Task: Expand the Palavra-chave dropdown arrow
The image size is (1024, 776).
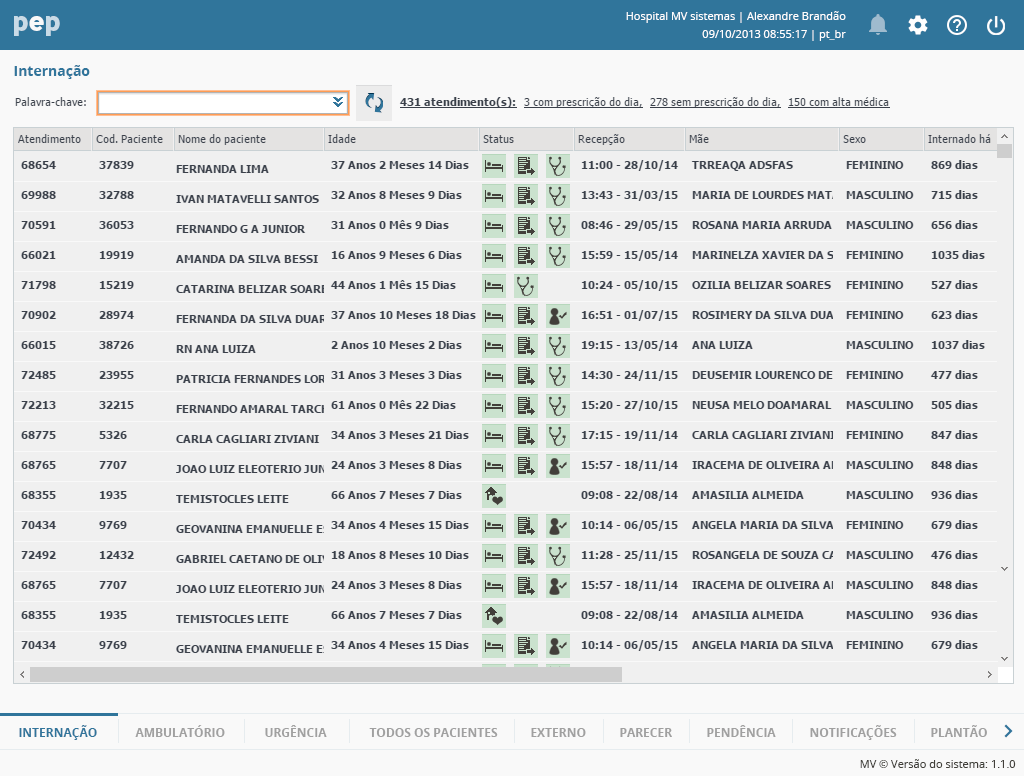Action: click(x=338, y=102)
